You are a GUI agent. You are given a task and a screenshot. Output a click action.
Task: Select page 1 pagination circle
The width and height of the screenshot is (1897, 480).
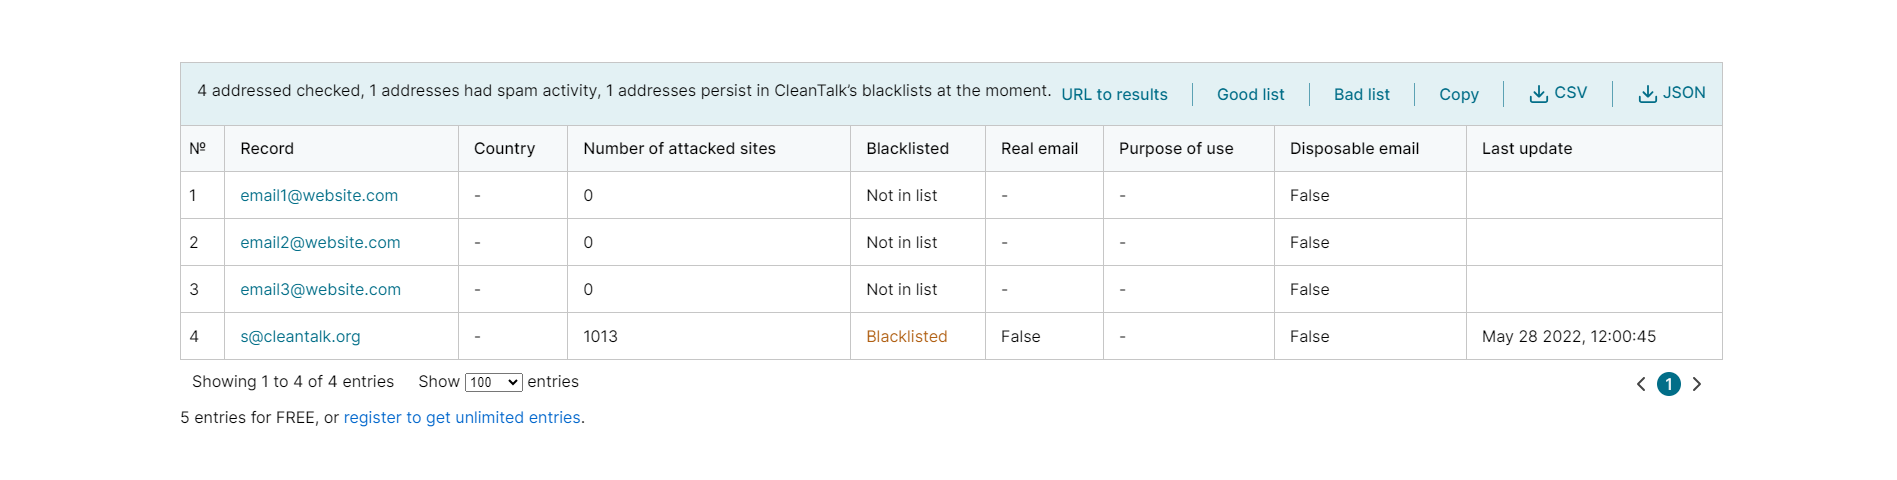[1669, 384]
